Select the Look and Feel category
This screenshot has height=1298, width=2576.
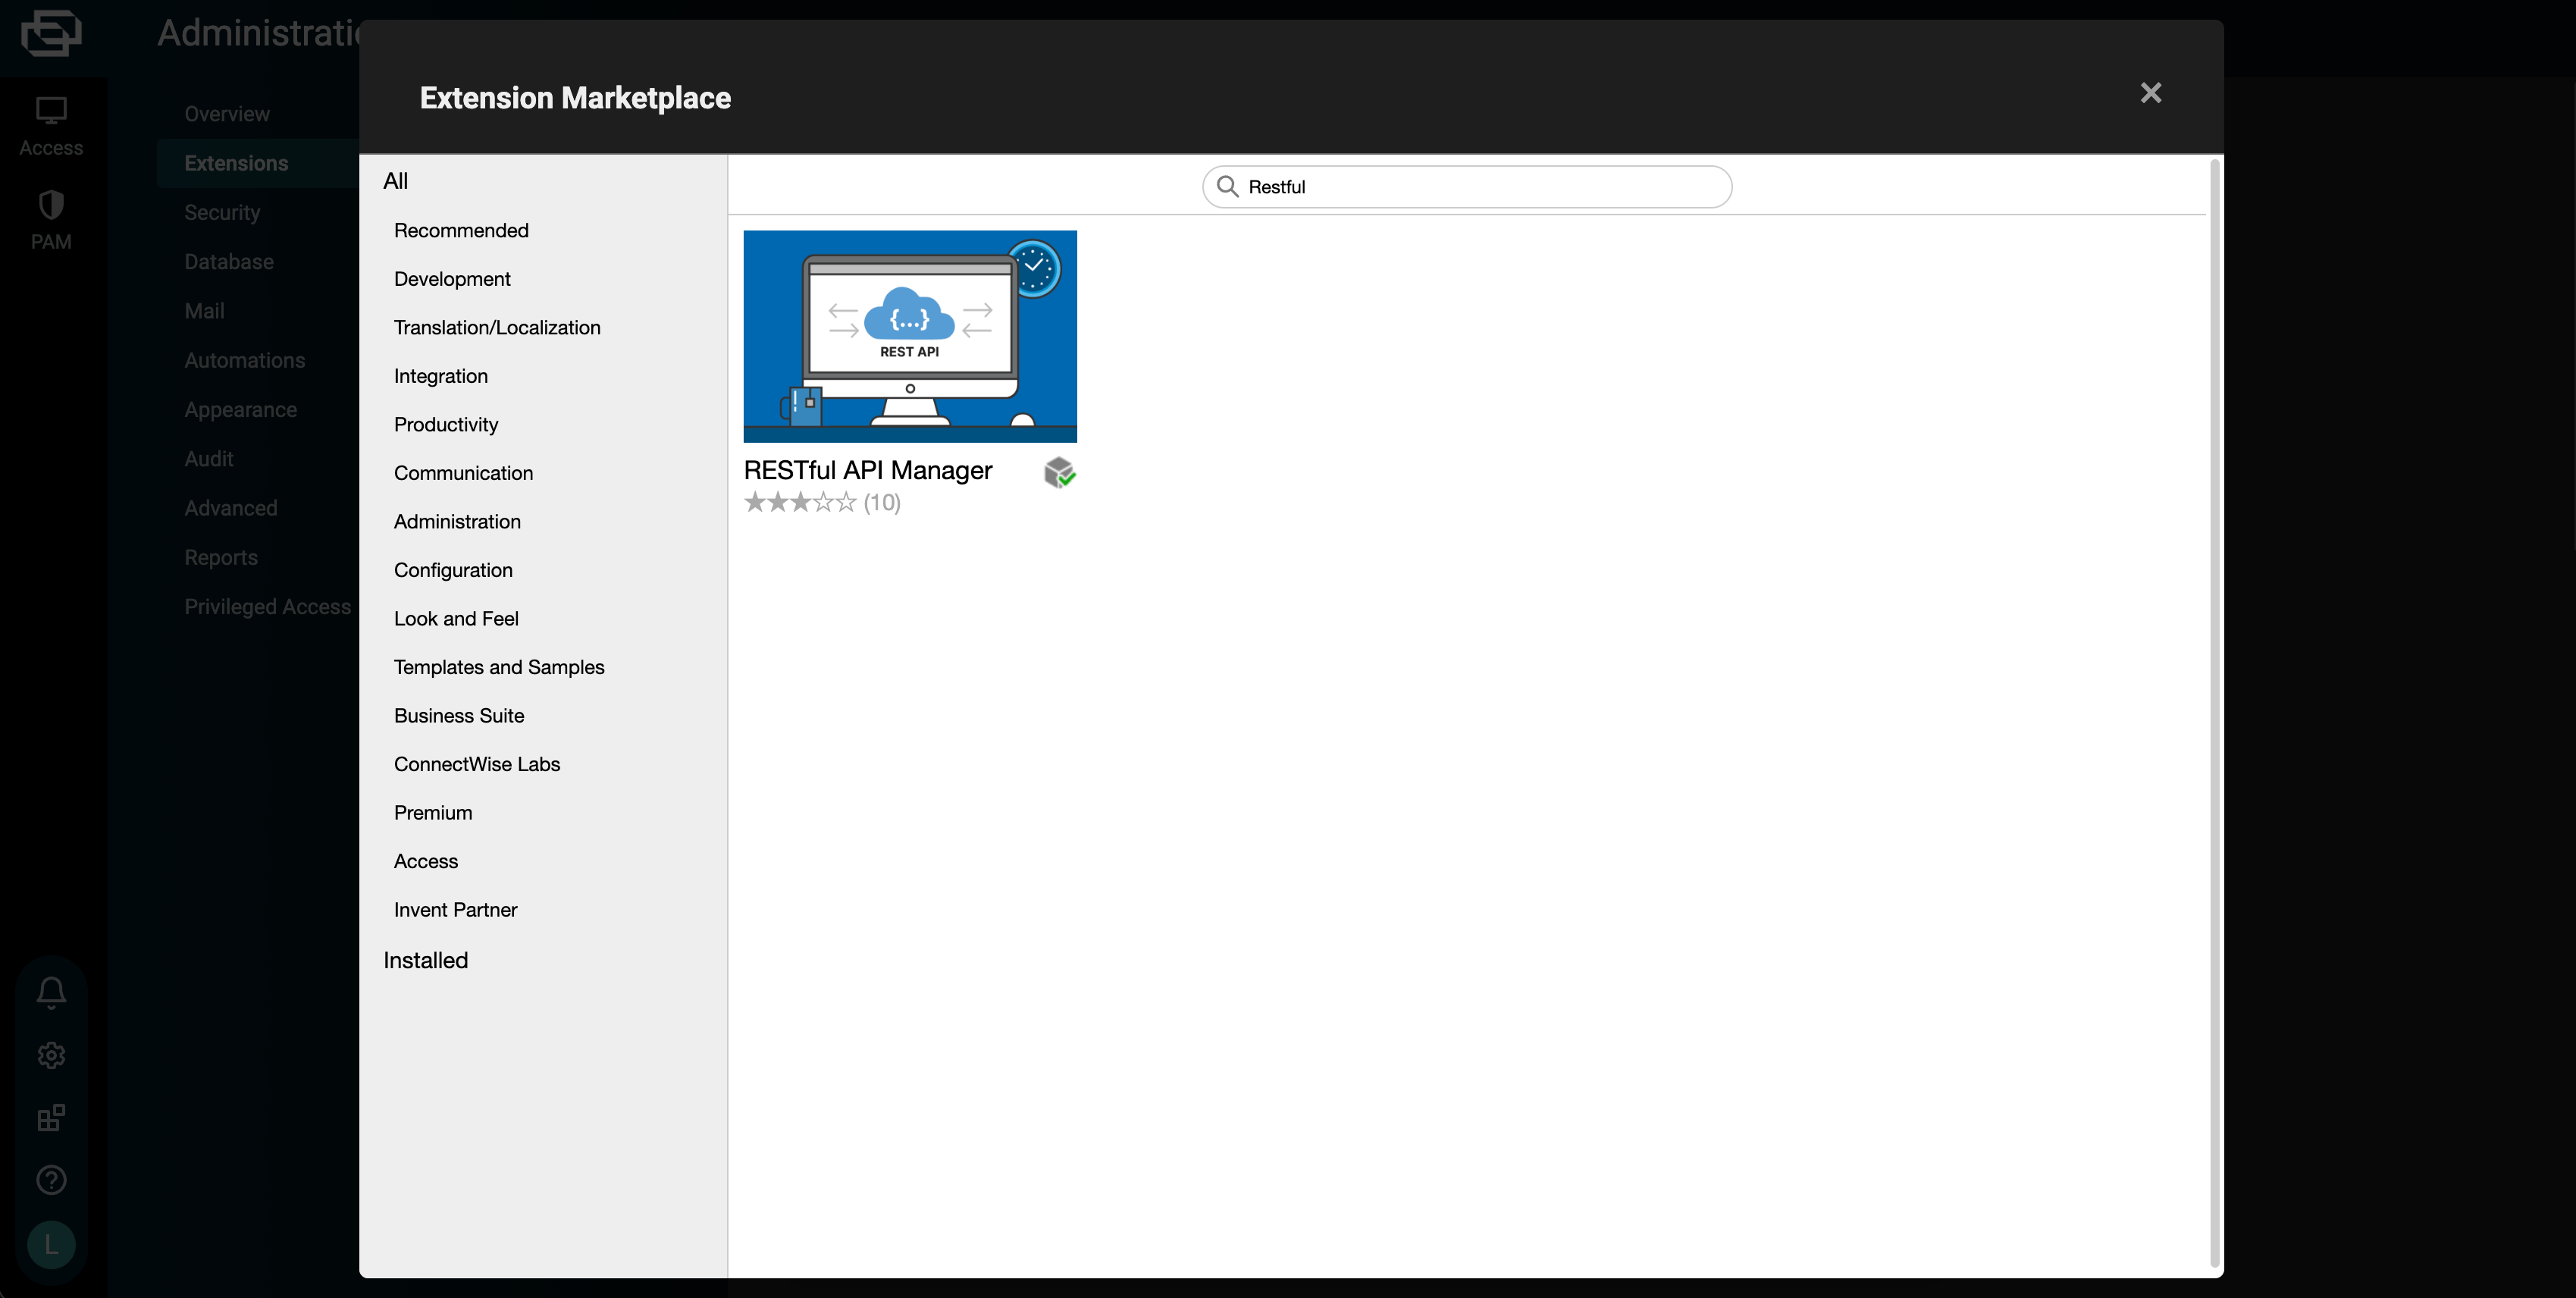[x=456, y=618]
